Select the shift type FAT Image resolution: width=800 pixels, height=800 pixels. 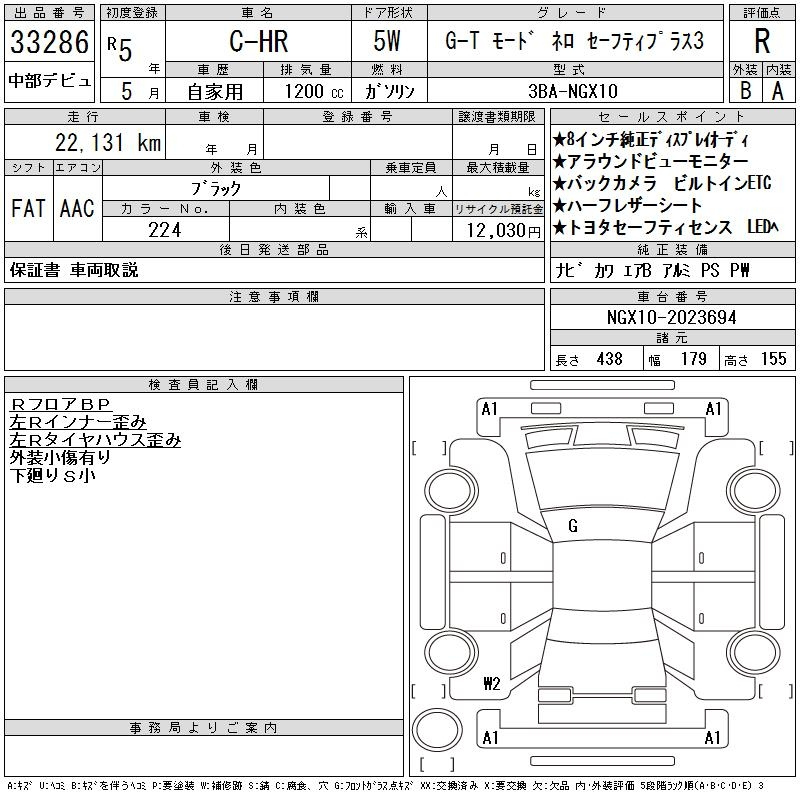(x=28, y=208)
